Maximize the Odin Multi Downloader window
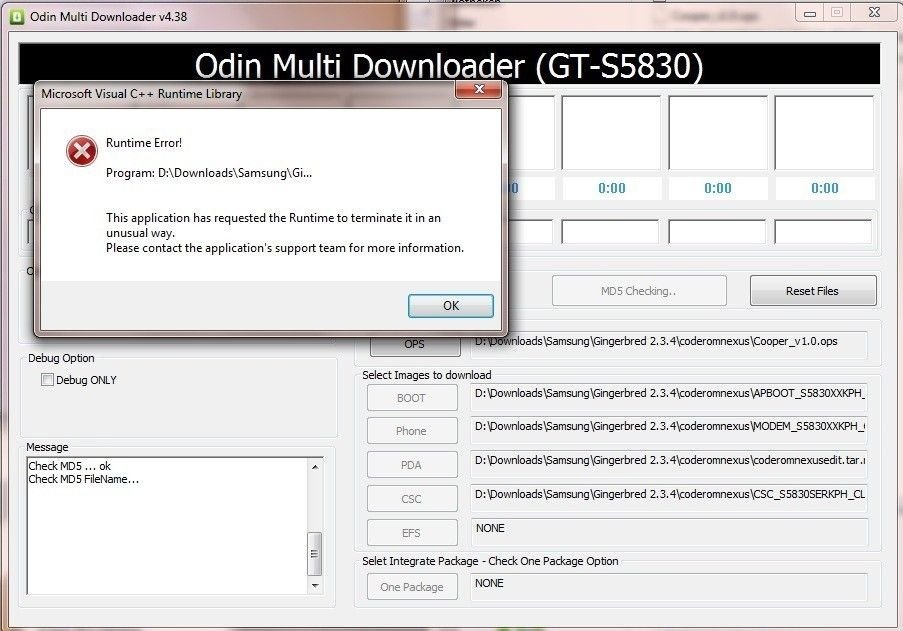903x631 pixels. click(x=837, y=13)
